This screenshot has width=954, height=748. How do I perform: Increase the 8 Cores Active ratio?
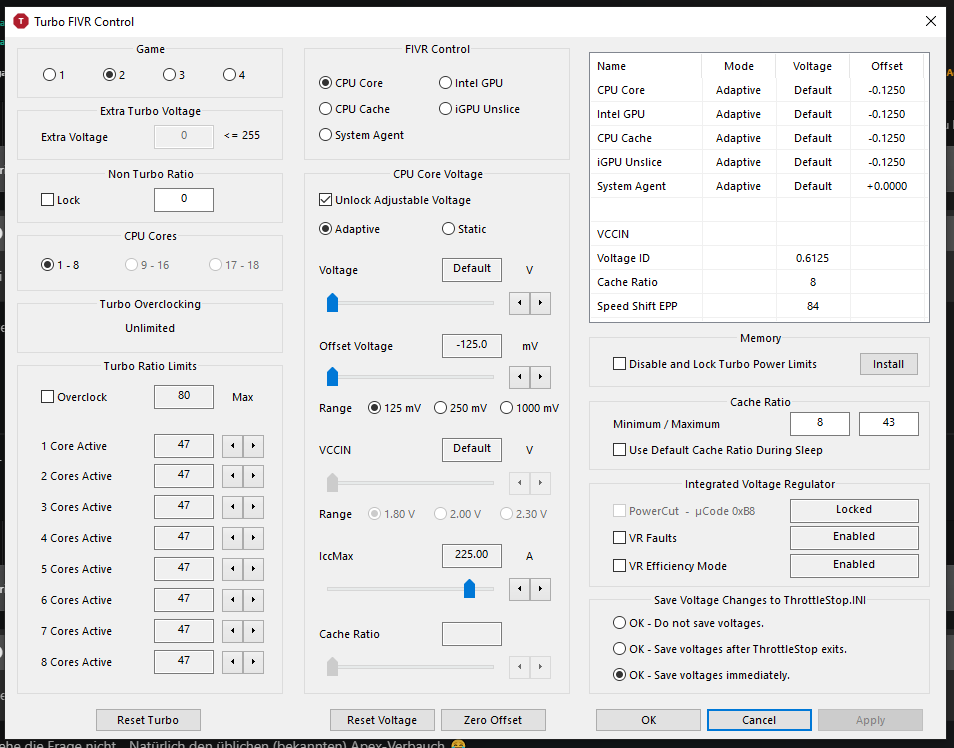click(253, 662)
